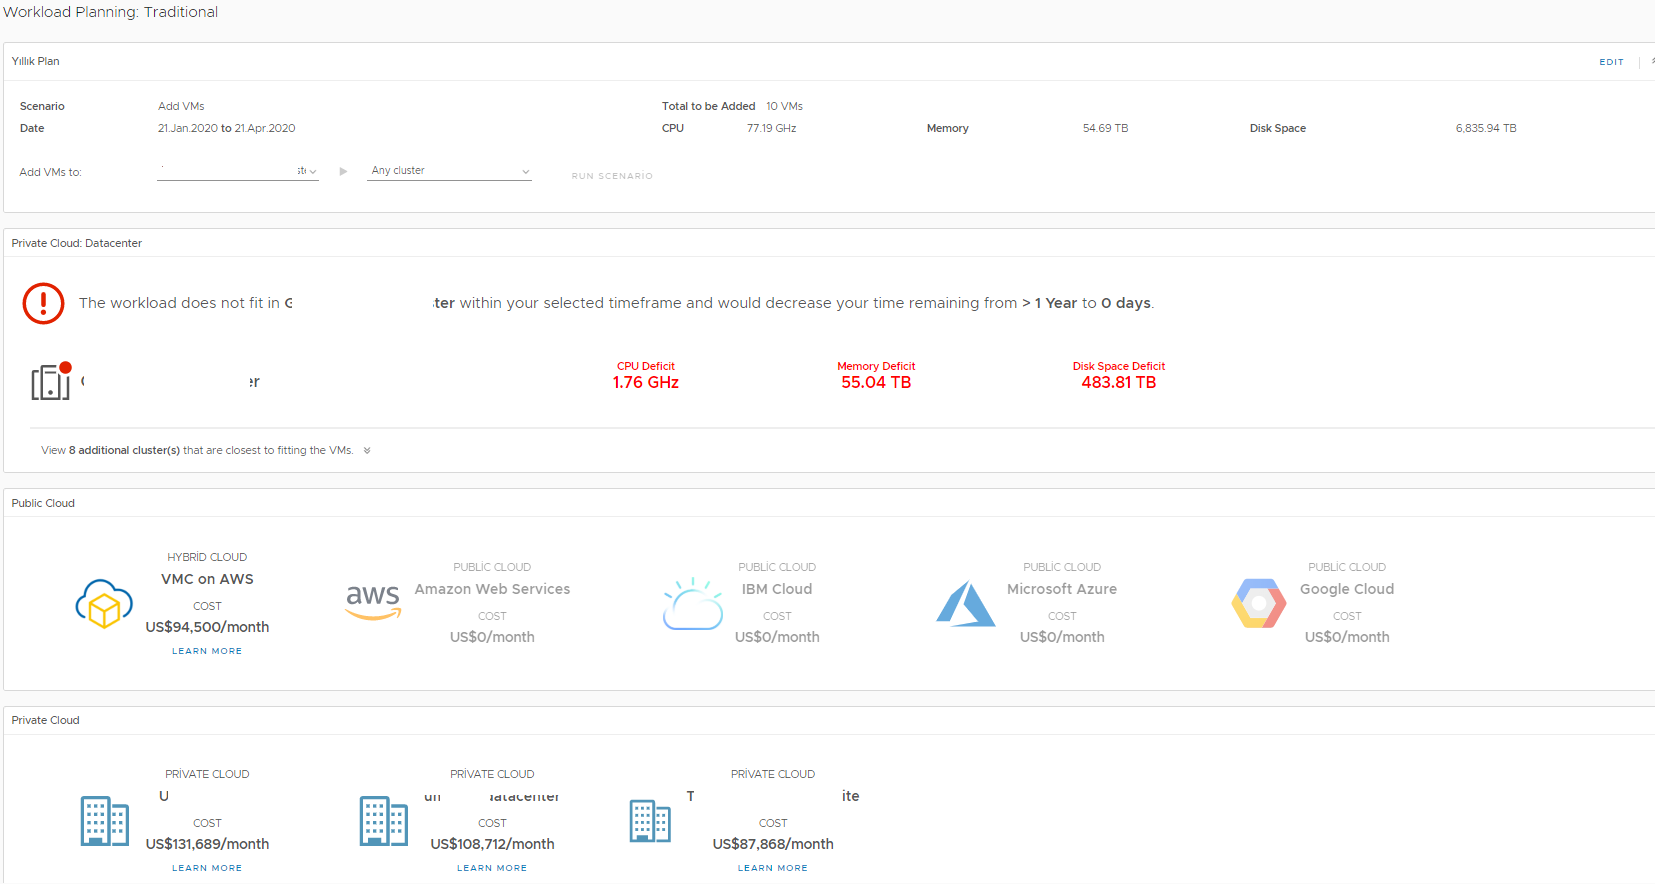Viewport: 1655px width, 884px height.
Task: Click the VMC on AWS hybrid cloud icon
Action: (104, 604)
